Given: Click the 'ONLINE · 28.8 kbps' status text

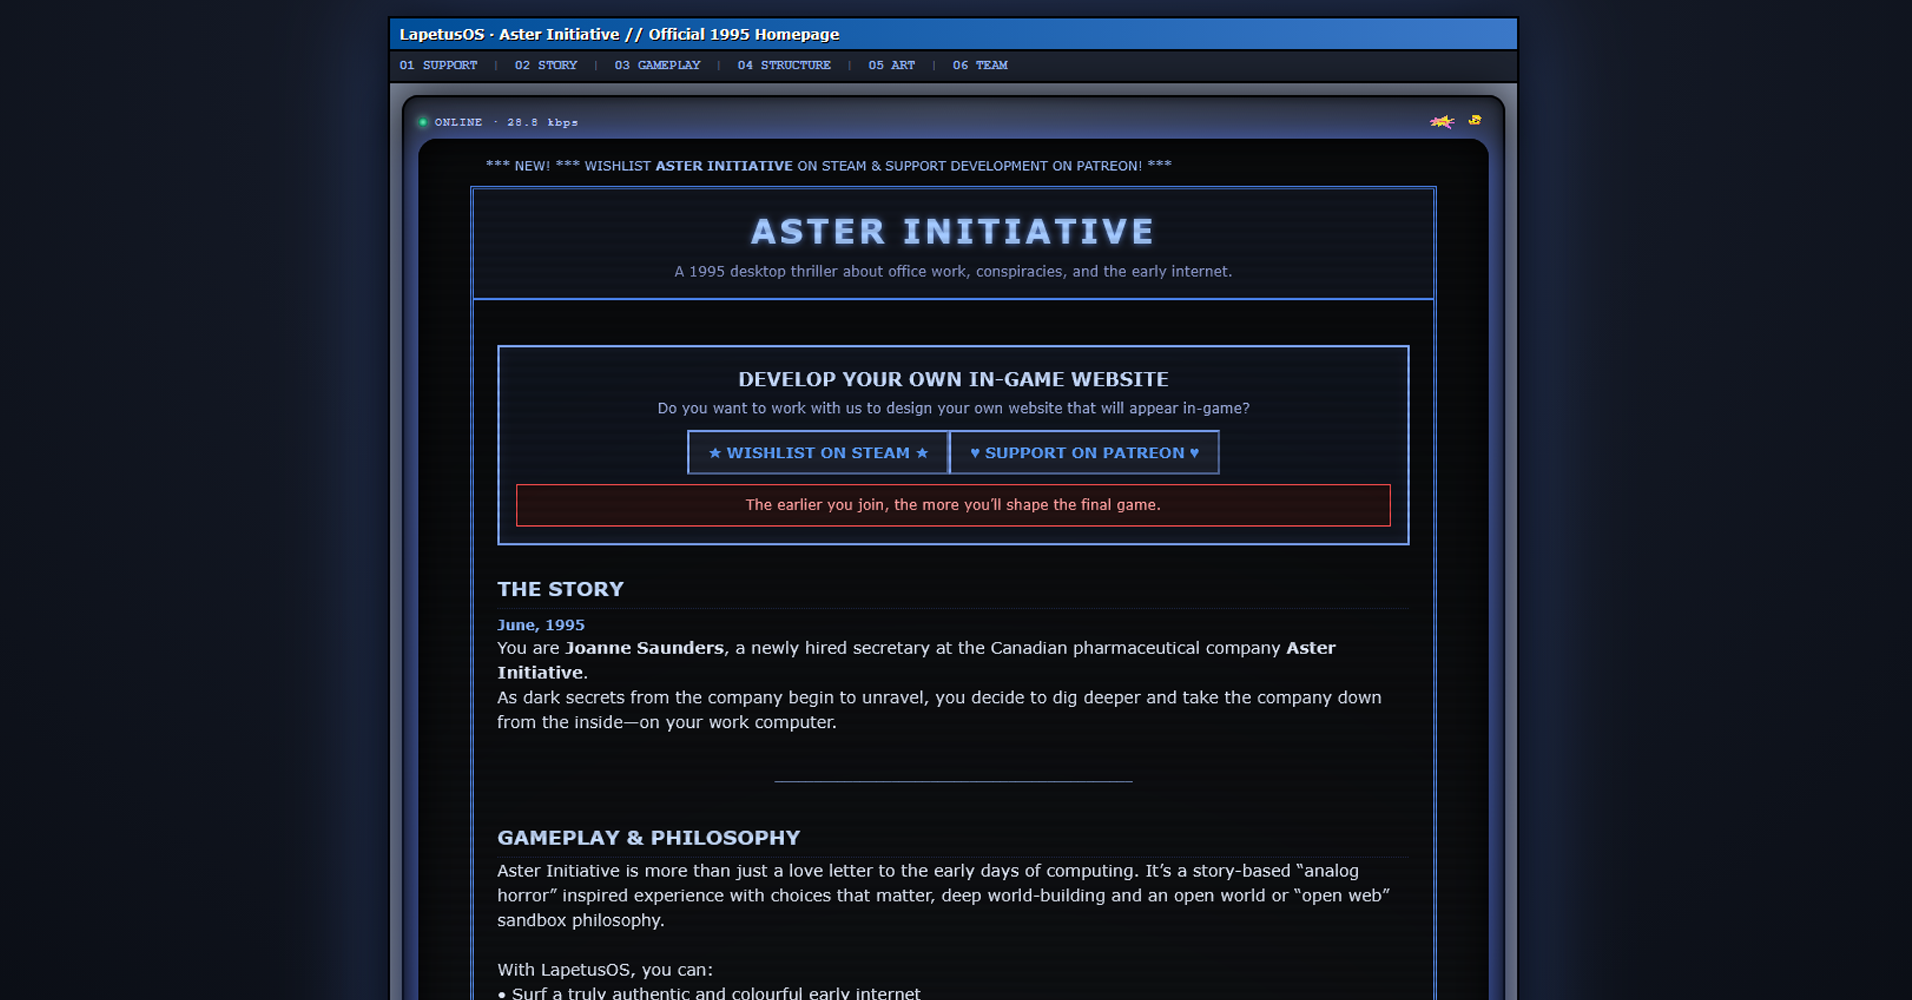Looking at the screenshot, I should coord(506,122).
